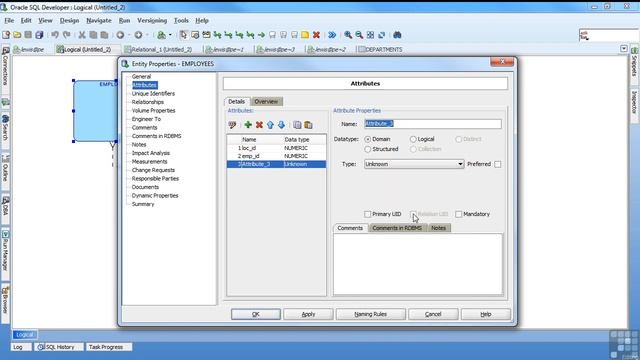This screenshot has height=360, width=640.
Task: Open the Navigate menu
Action: [x=99, y=20]
